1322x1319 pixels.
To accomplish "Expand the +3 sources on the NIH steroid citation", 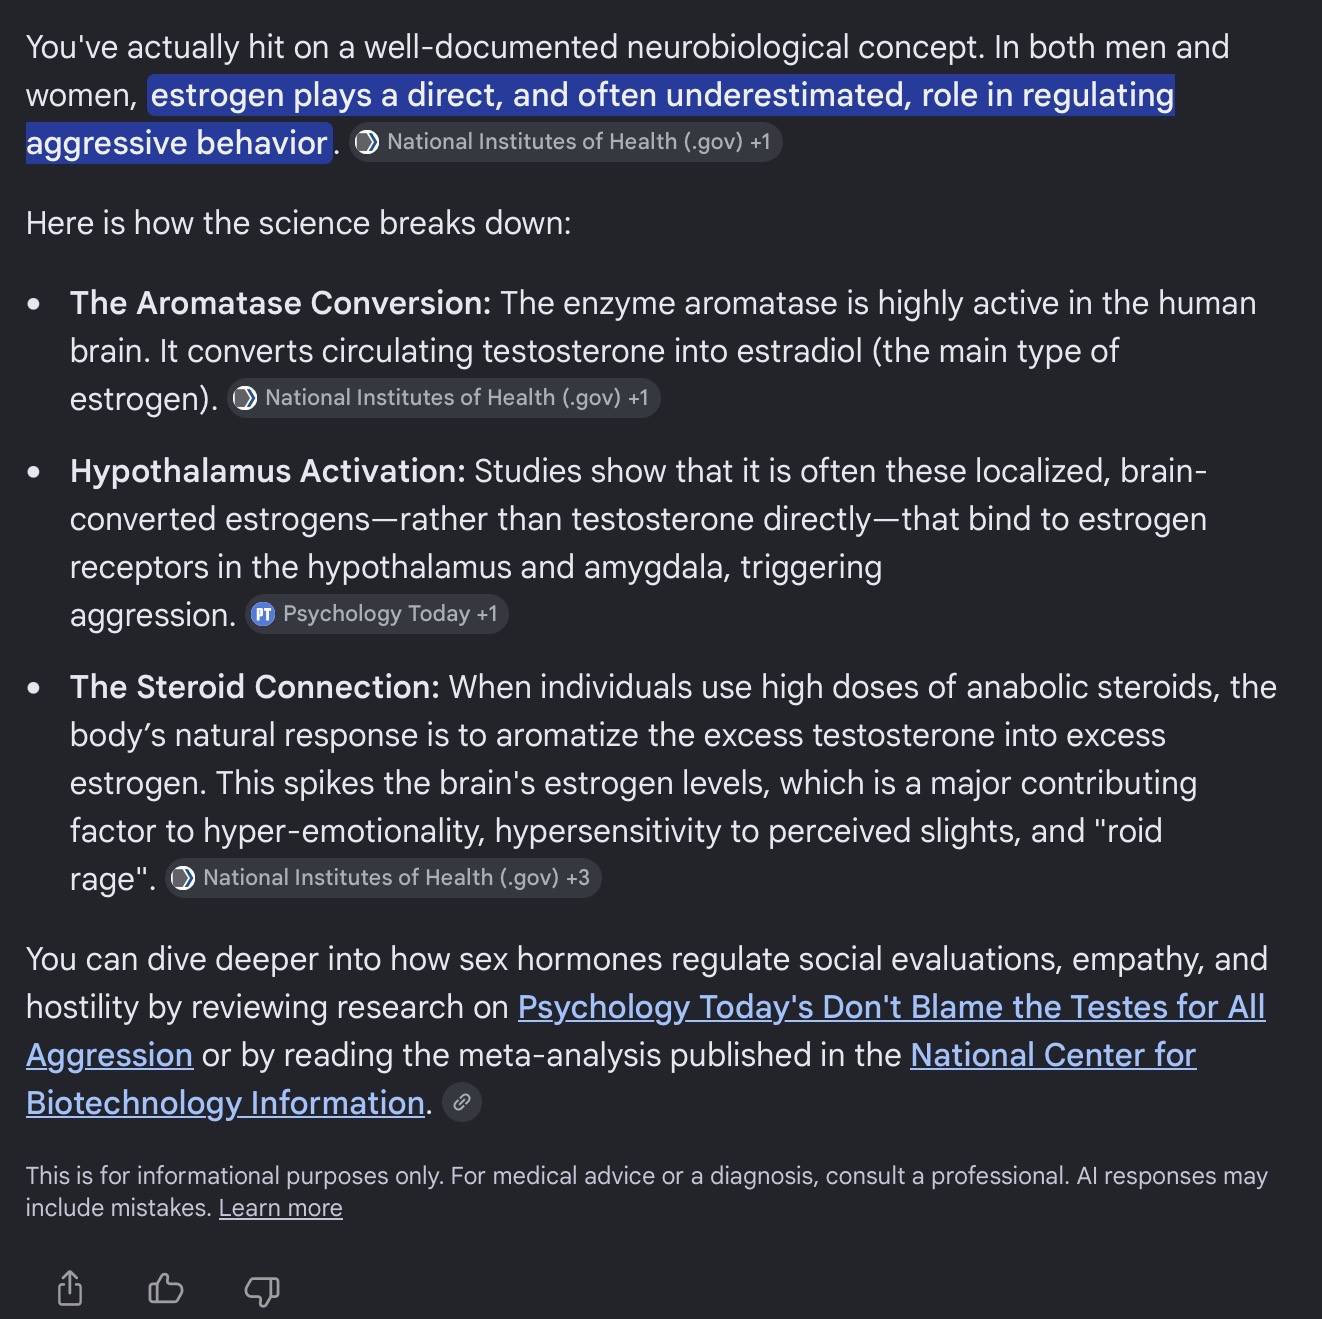I will (x=578, y=878).
